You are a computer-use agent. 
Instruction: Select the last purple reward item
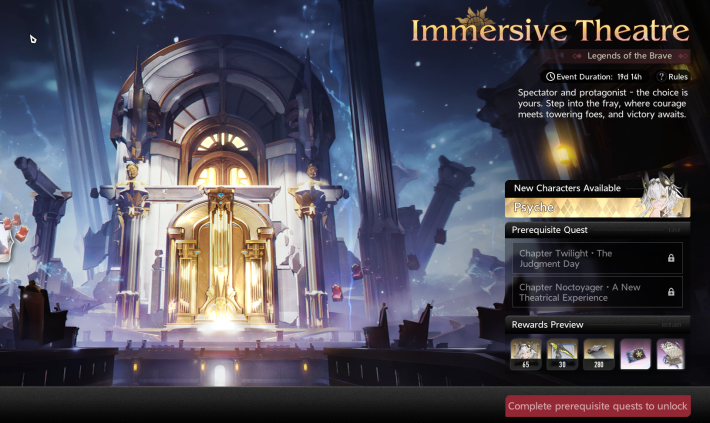[671, 354]
